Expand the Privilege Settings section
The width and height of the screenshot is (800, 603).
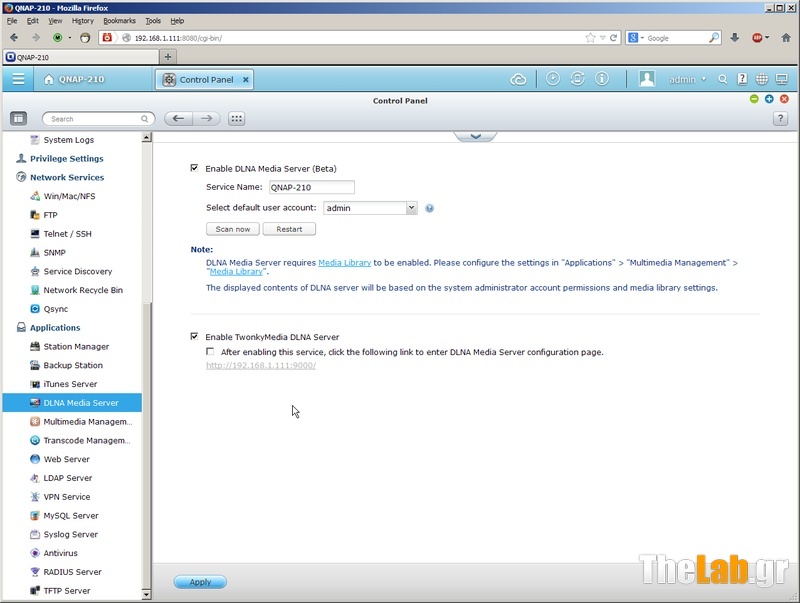click(x=67, y=159)
